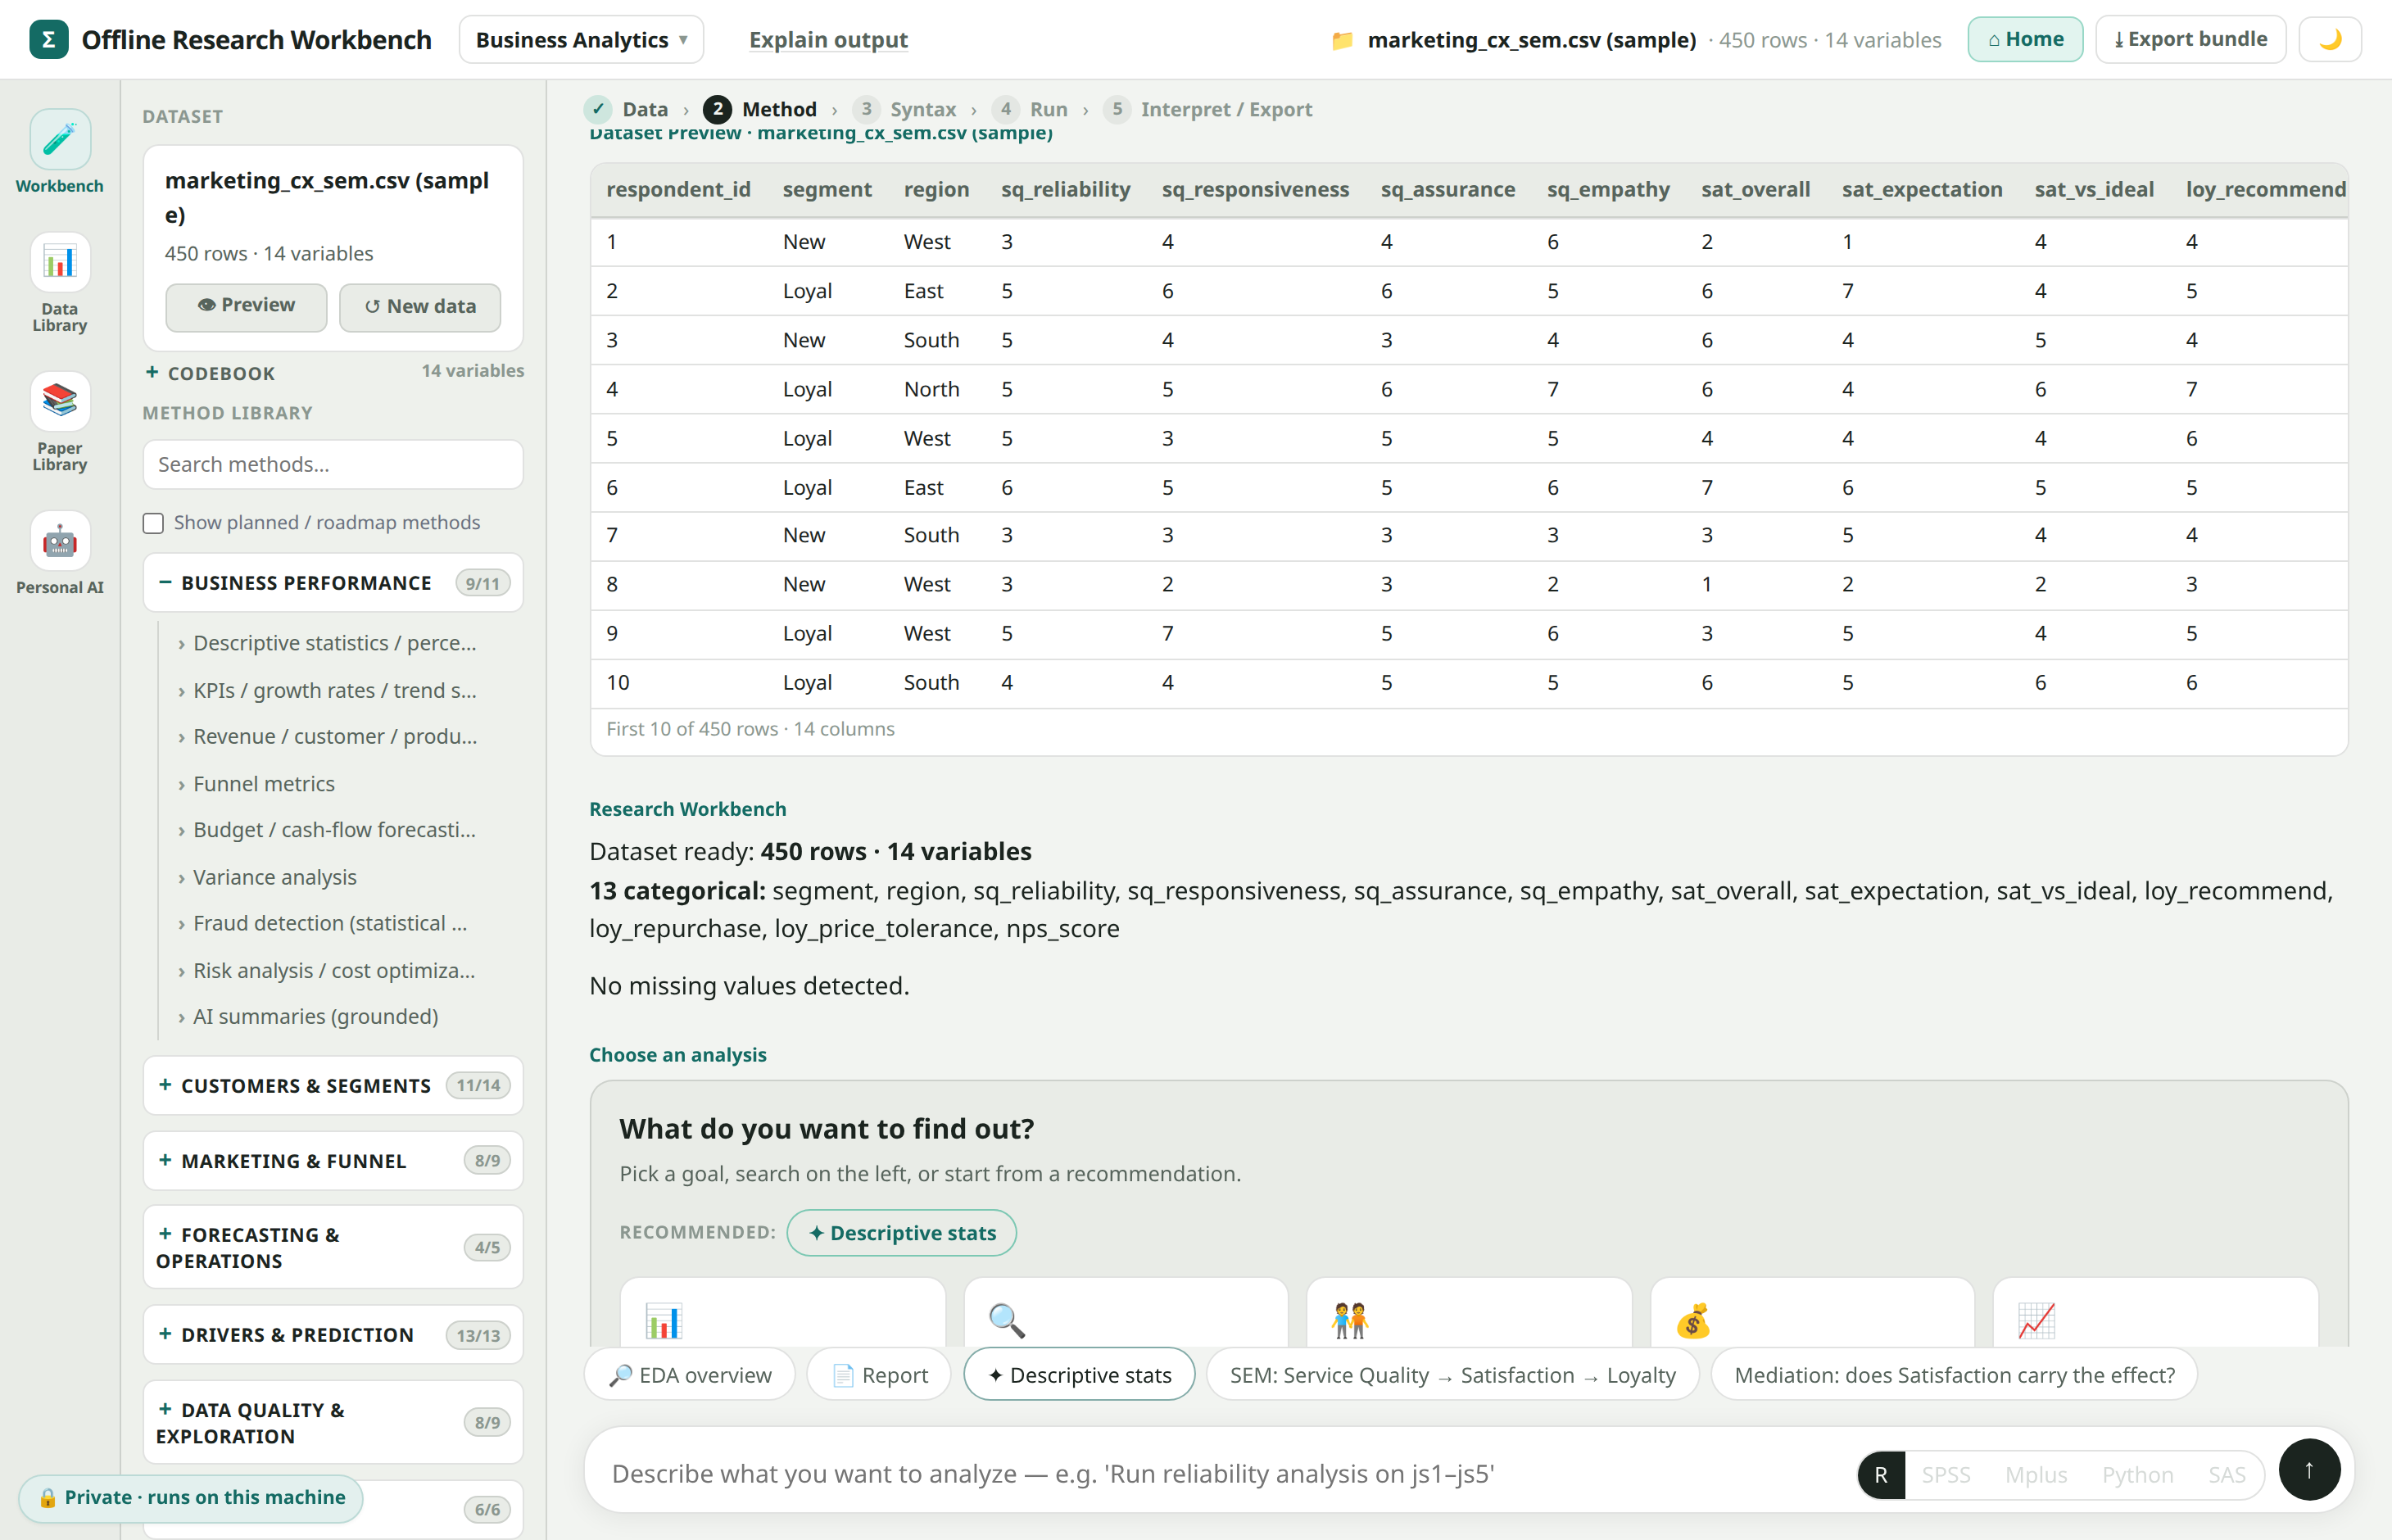Screen dimensions: 2392x1540
Task: Click the sat_overall column header
Action: (x=1755, y=189)
